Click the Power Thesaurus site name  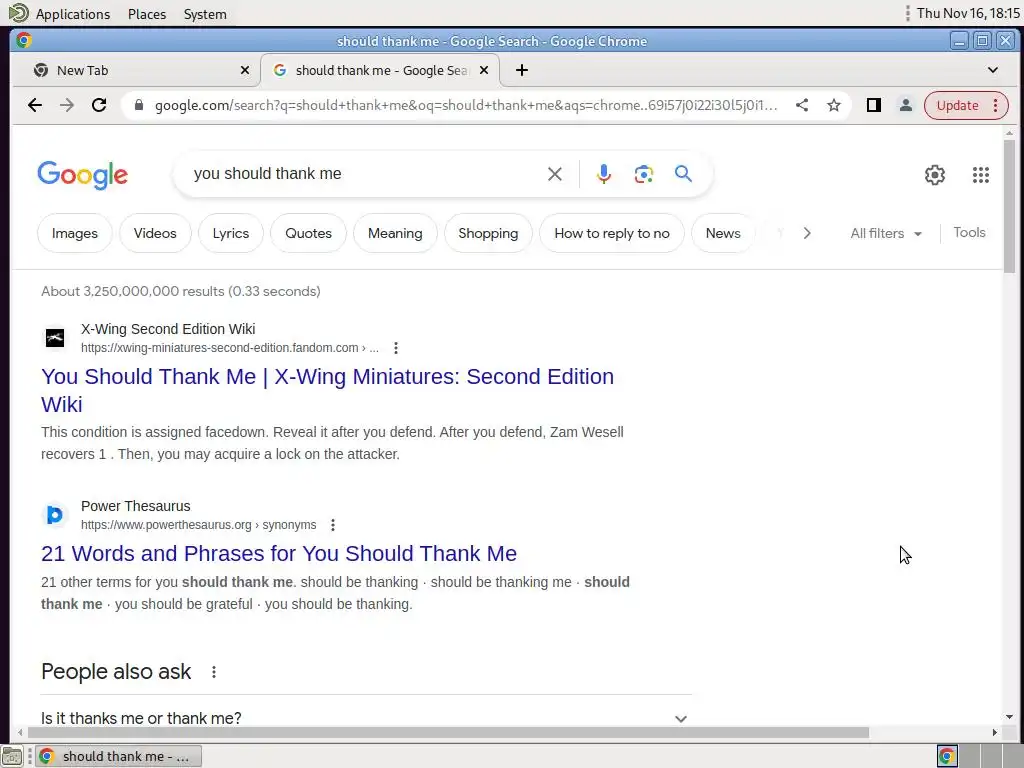point(136,506)
